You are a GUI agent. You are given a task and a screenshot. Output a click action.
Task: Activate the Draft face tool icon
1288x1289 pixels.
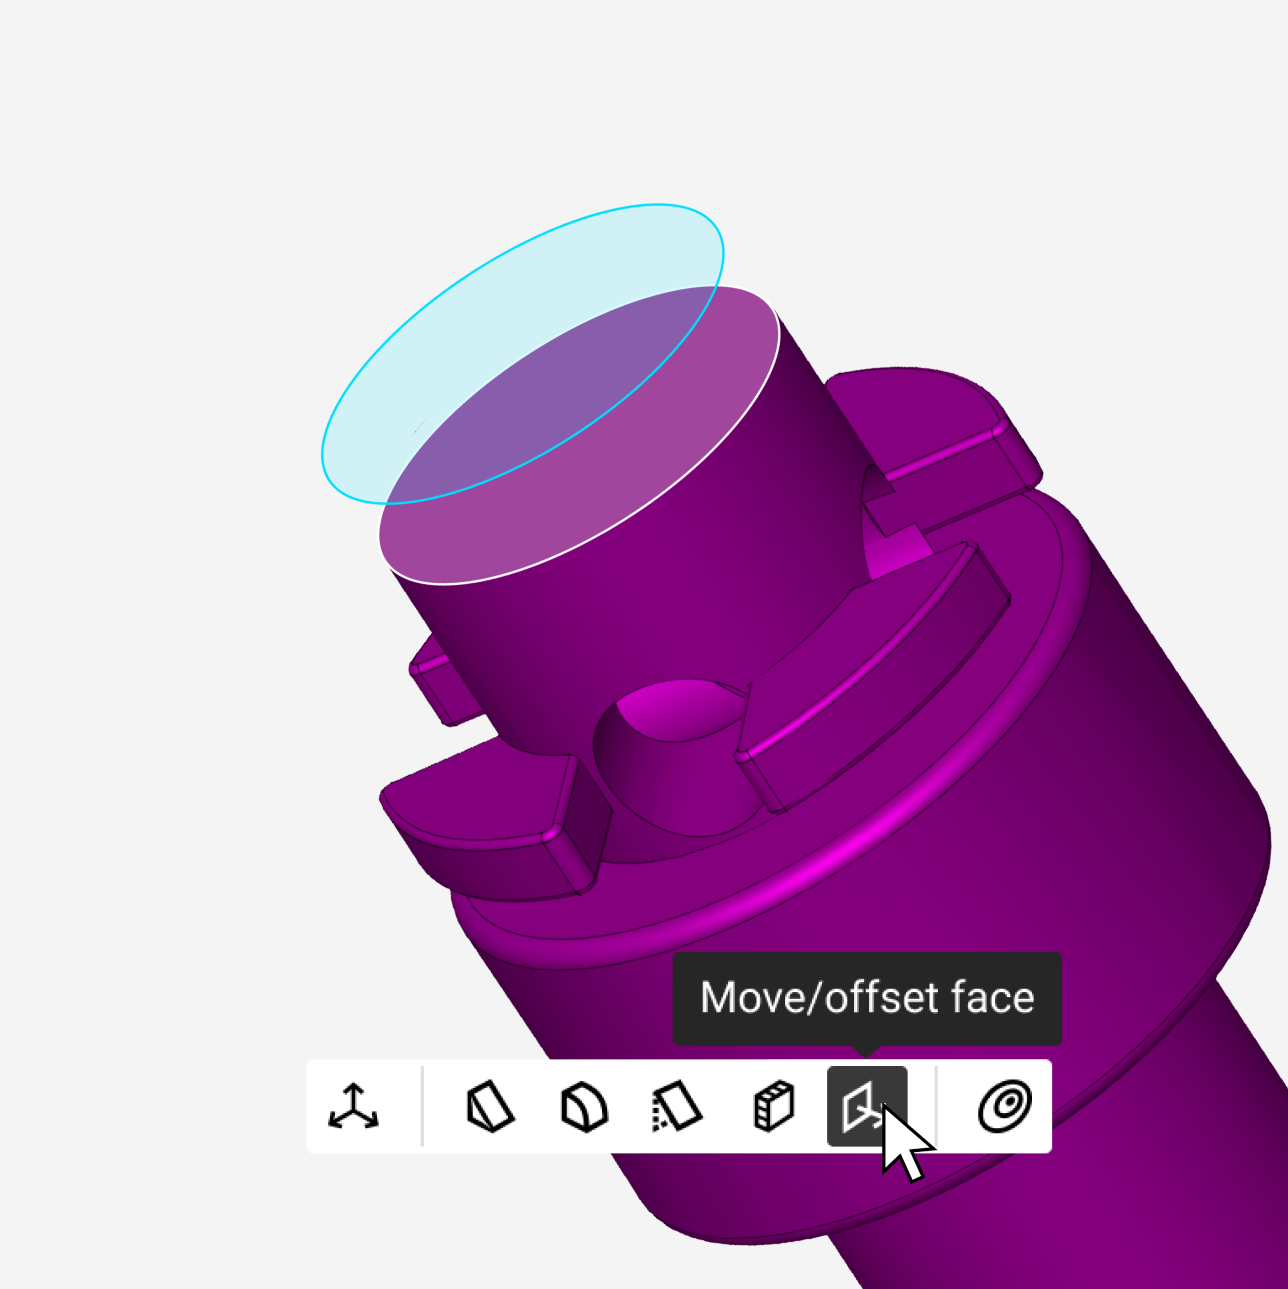[x=677, y=1106]
